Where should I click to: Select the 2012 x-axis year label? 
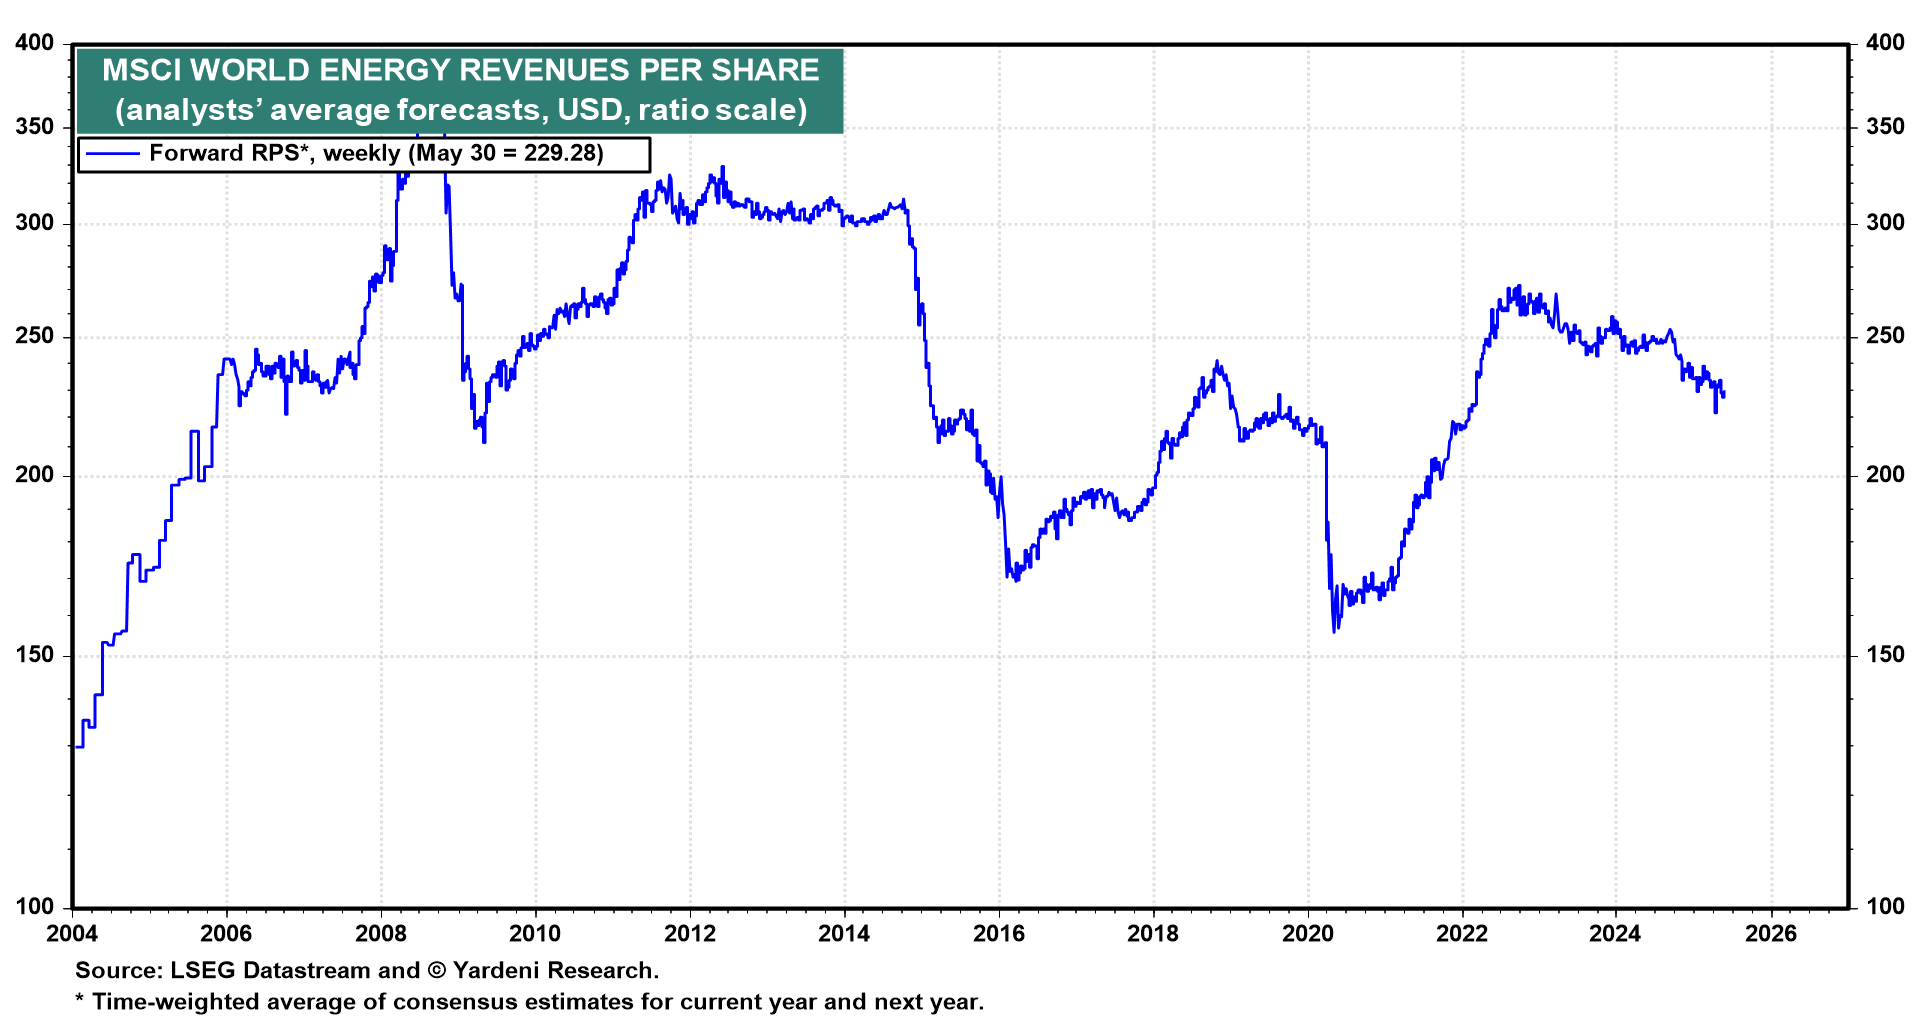point(690,934)
